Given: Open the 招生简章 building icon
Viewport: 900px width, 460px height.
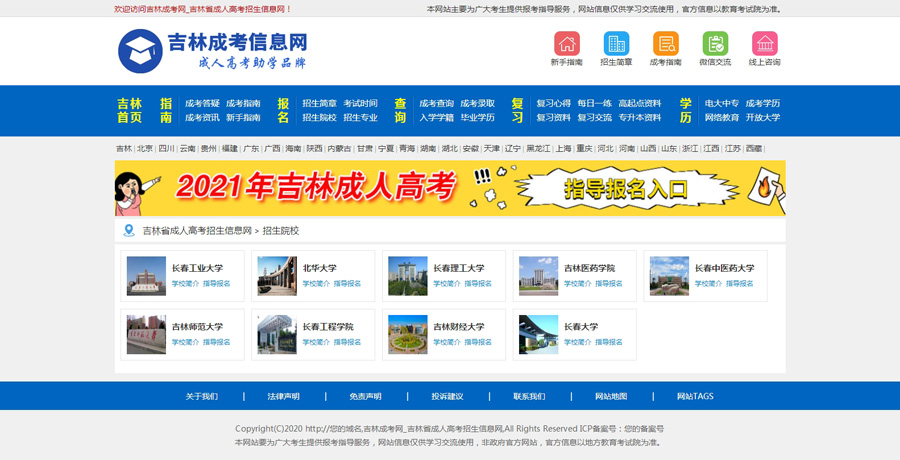Looking at the screenshot, I should point(616,44).
